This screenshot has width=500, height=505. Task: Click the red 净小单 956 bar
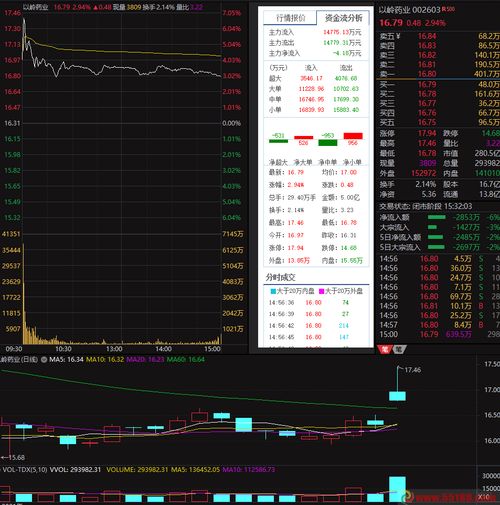coord(353,136)
